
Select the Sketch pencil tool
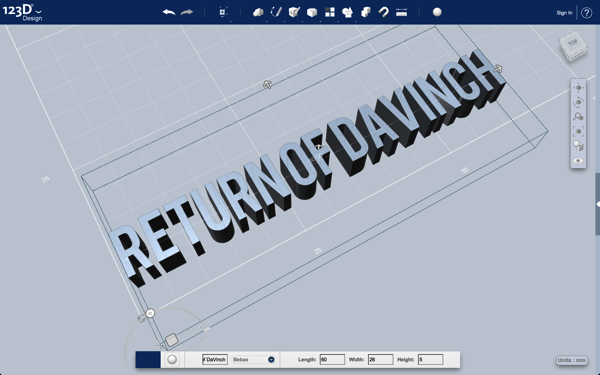click(276, 12)
